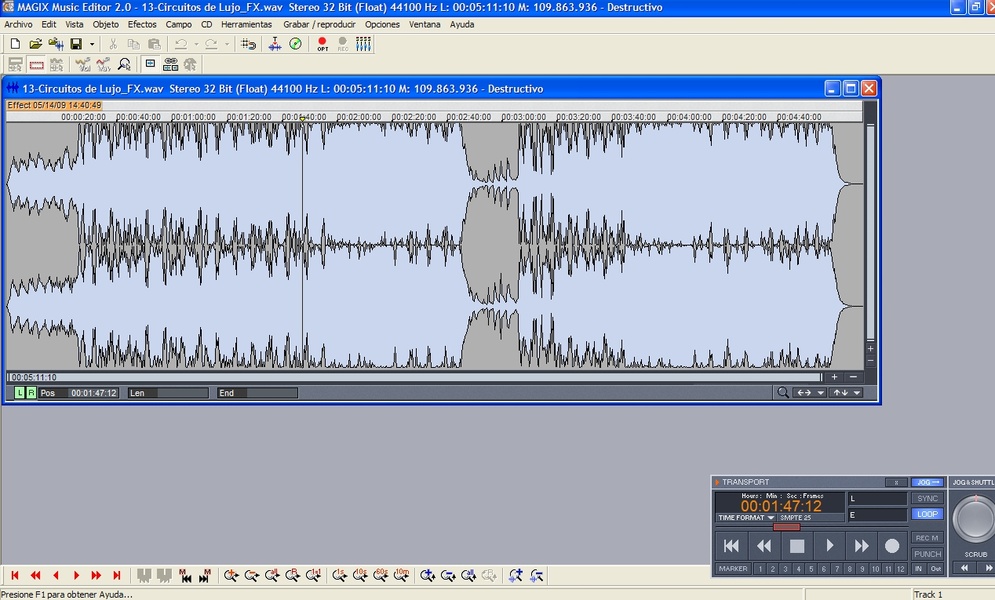Click the New file icon

click(15, 44)
